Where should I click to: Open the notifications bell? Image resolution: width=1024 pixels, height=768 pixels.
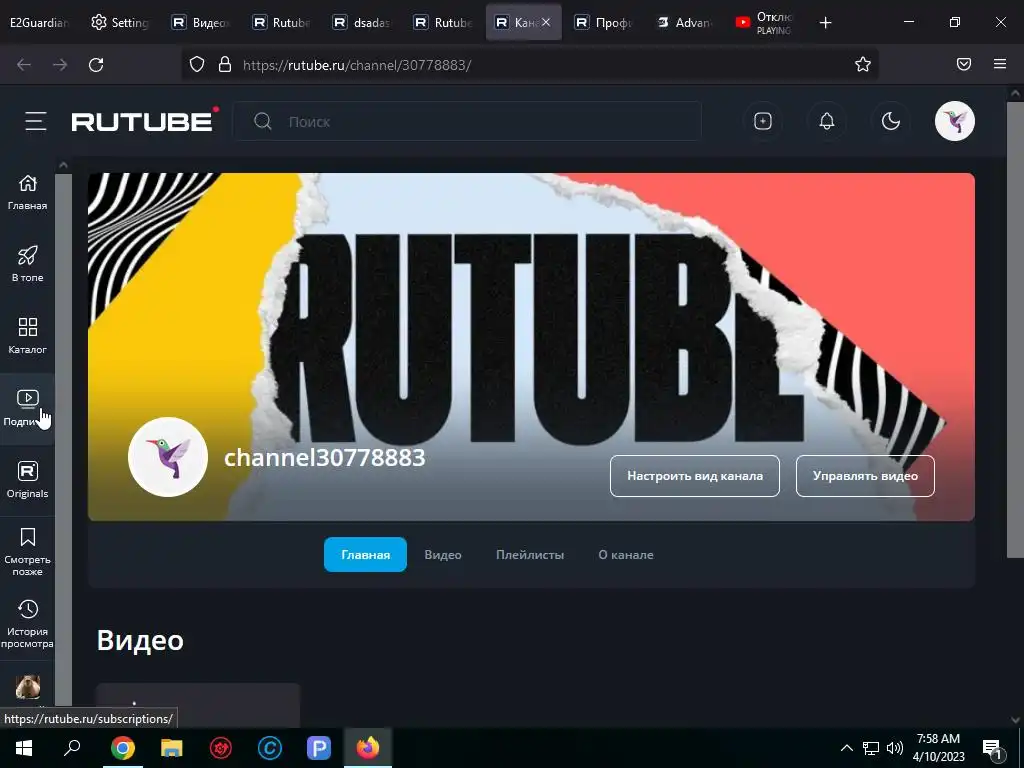pos(827,121)
